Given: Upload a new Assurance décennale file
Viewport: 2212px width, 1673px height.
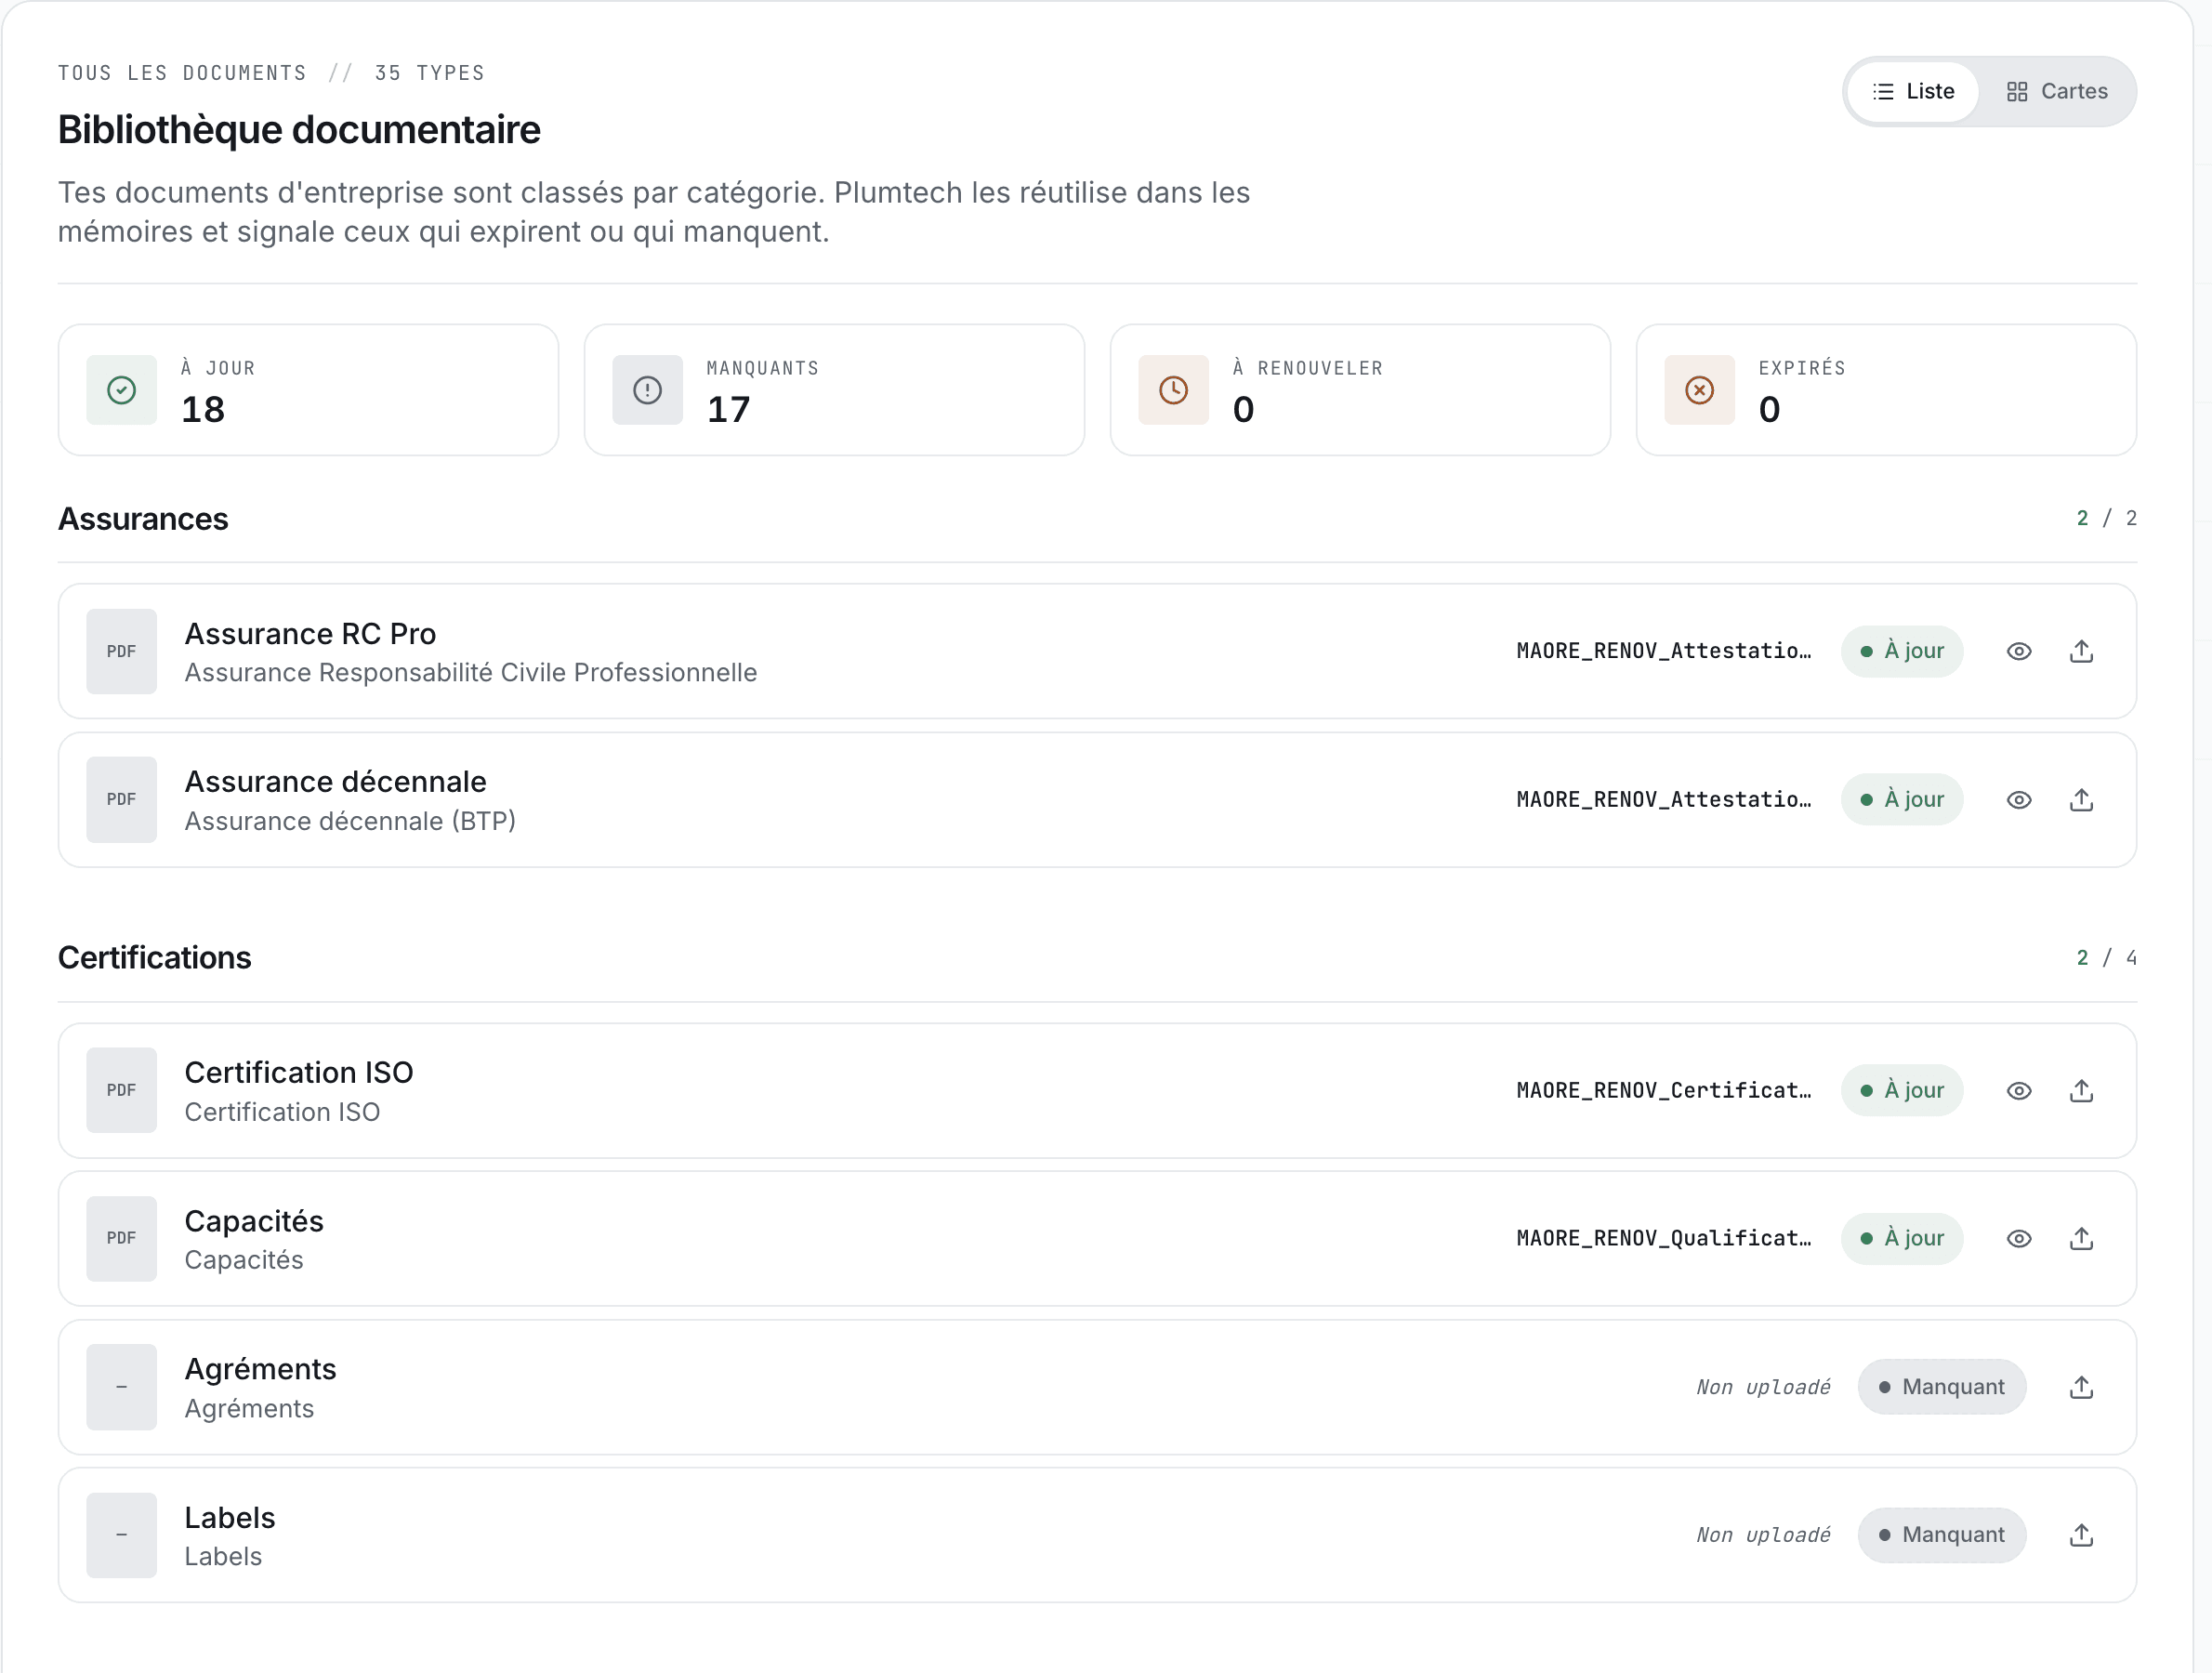Looking at the screenshot, I should click(x=2081, y=800).
